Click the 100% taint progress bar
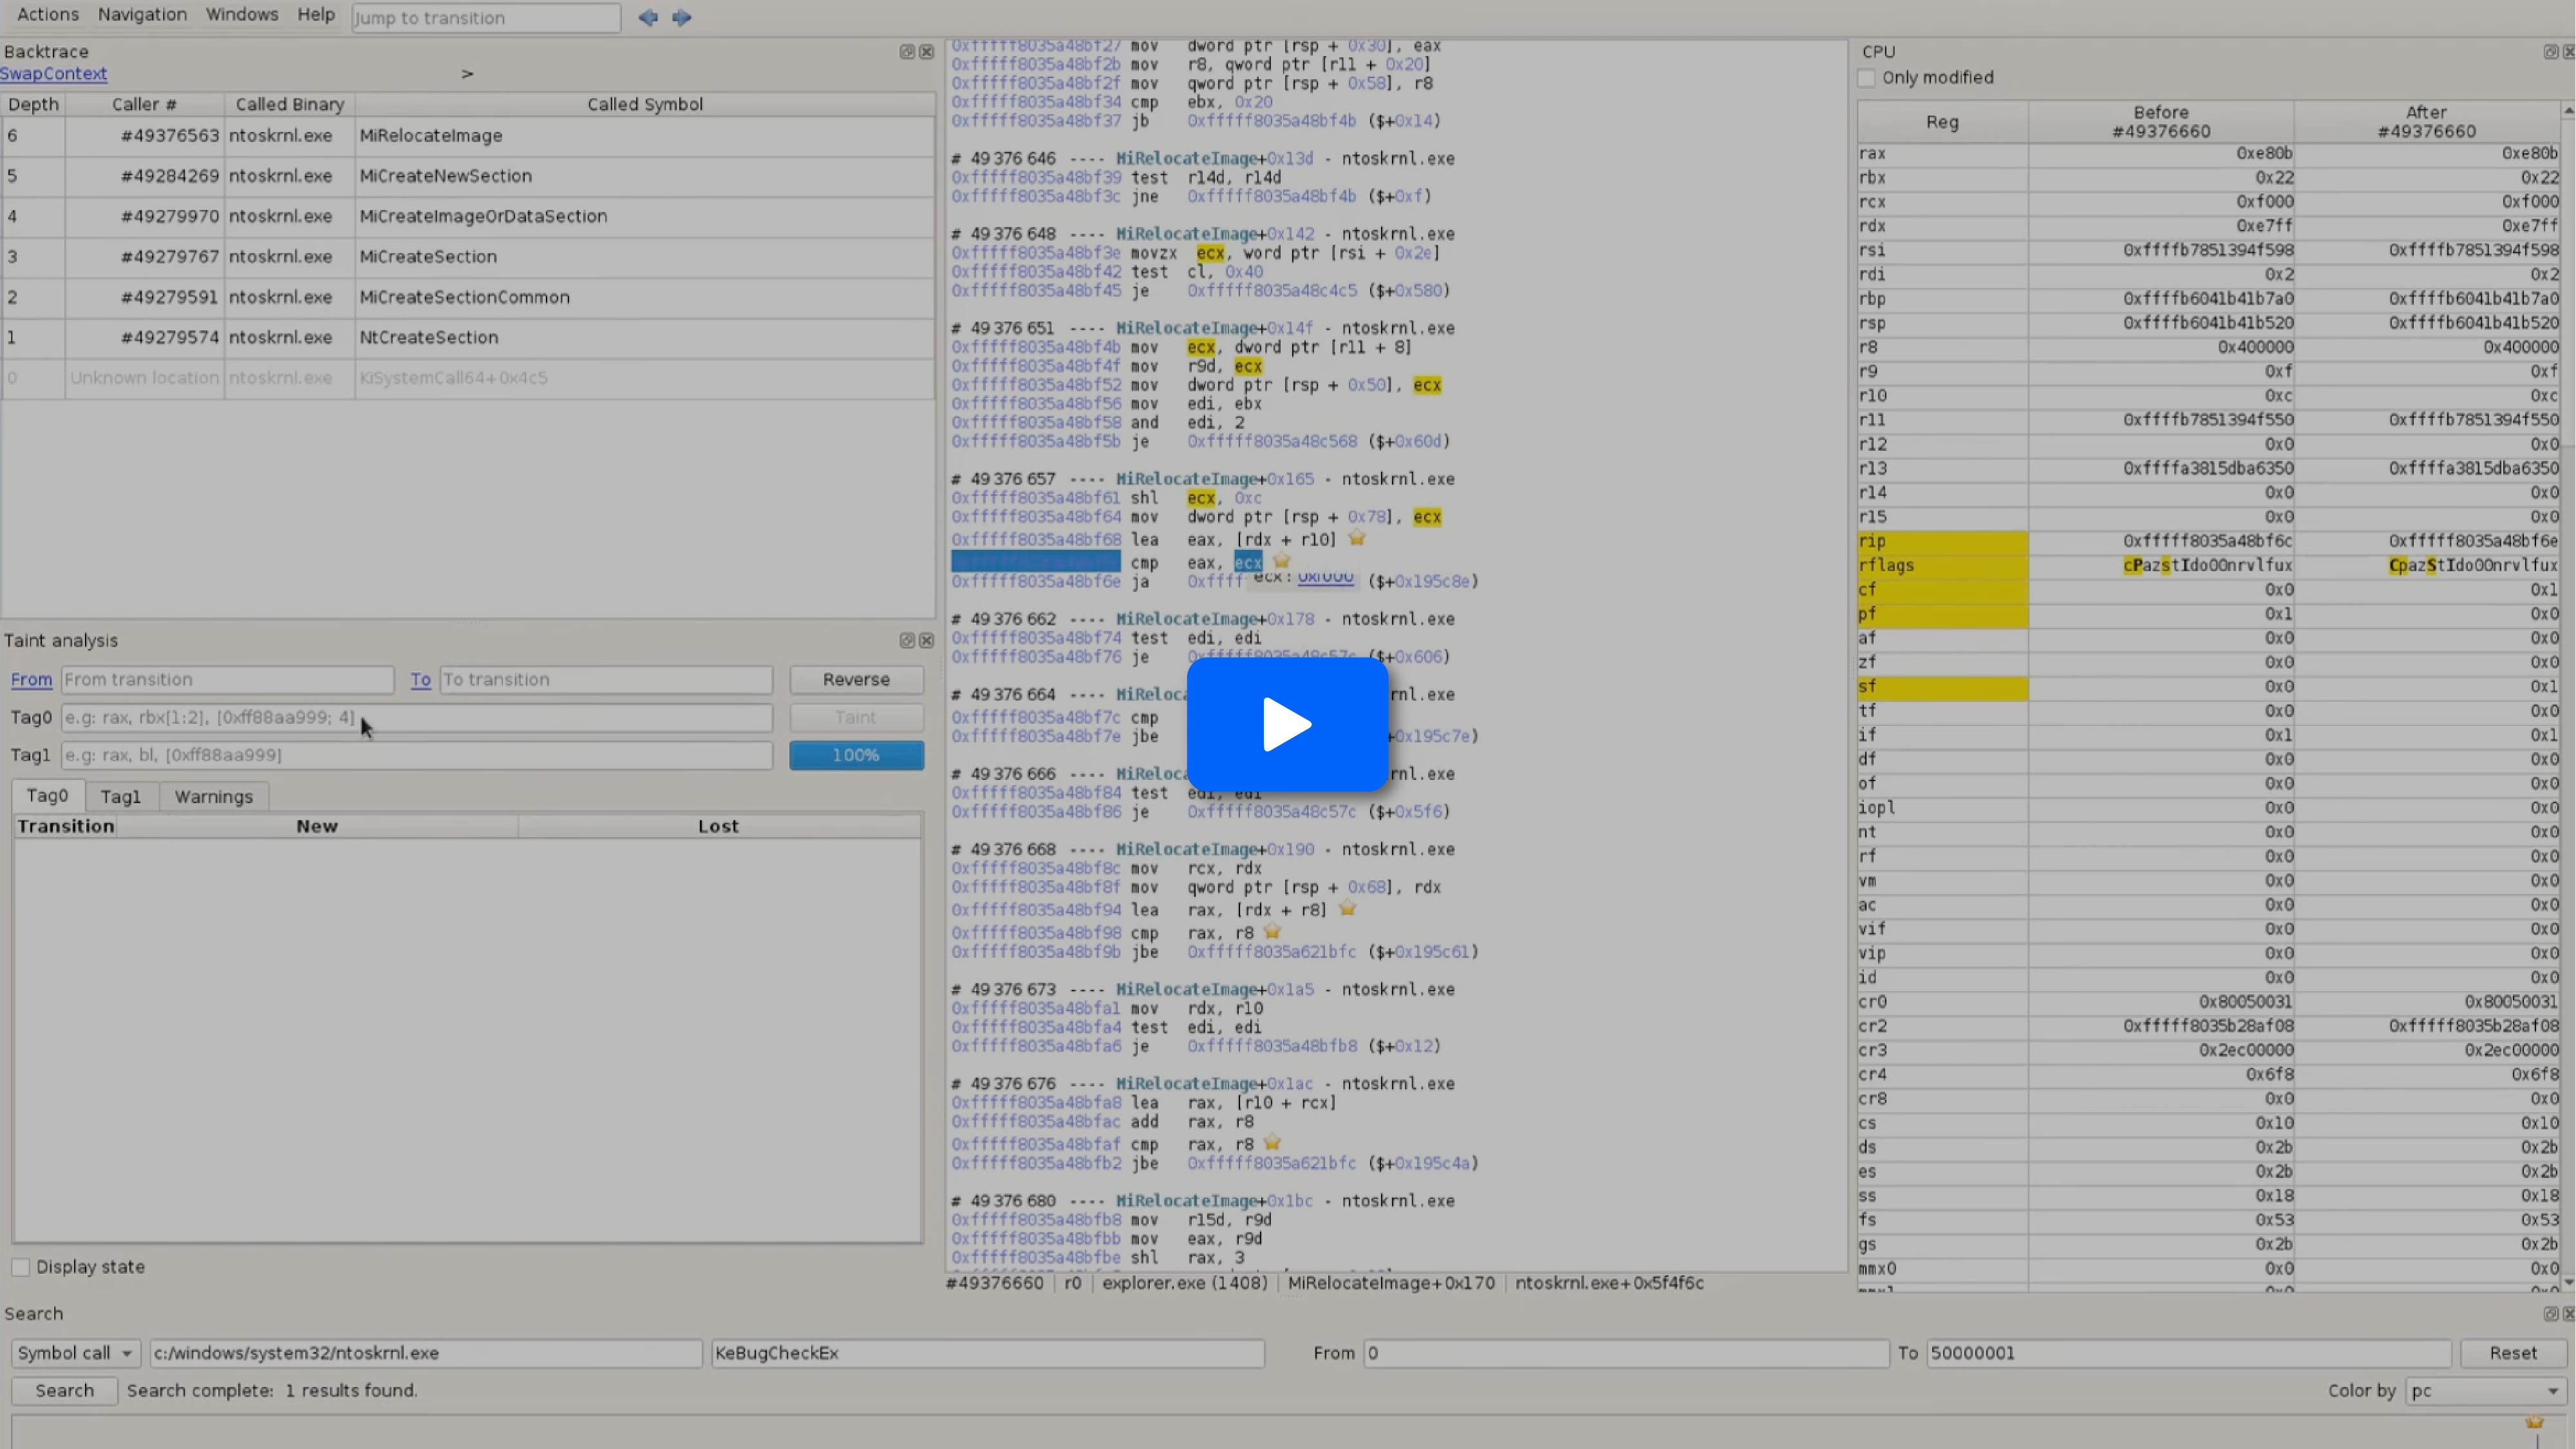This screenshot has height=1449, width=2576. 856,755
